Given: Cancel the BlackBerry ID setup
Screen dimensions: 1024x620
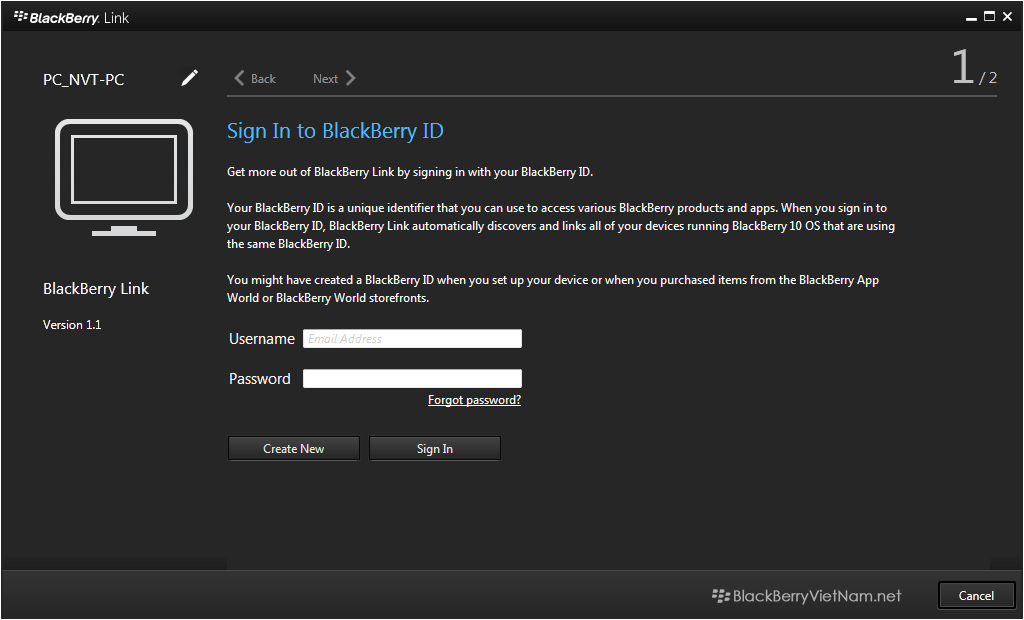Looking at the screenshot, I should click(x=975, y=595).
